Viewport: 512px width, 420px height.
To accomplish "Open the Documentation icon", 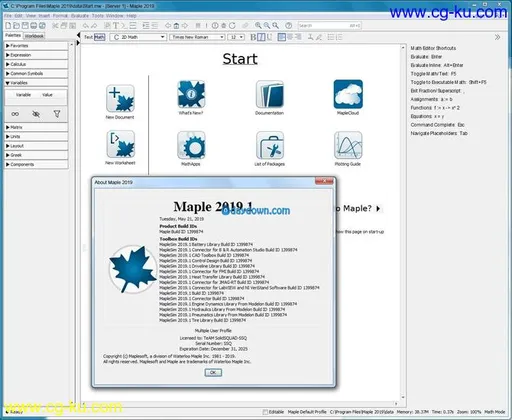I will pyautogui.click(x=270, y=94).
